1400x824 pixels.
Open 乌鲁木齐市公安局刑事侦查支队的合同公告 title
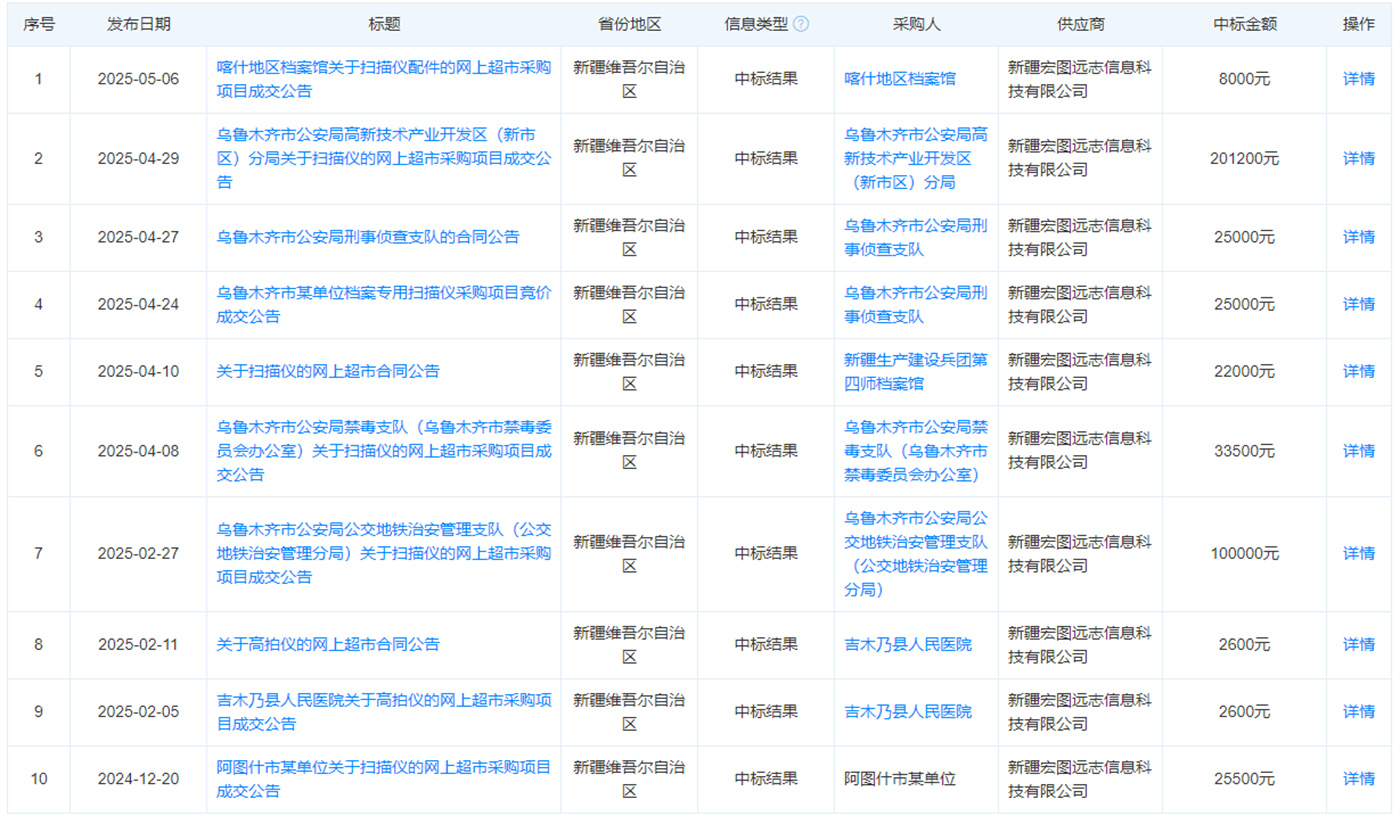(x=368, y=237)
